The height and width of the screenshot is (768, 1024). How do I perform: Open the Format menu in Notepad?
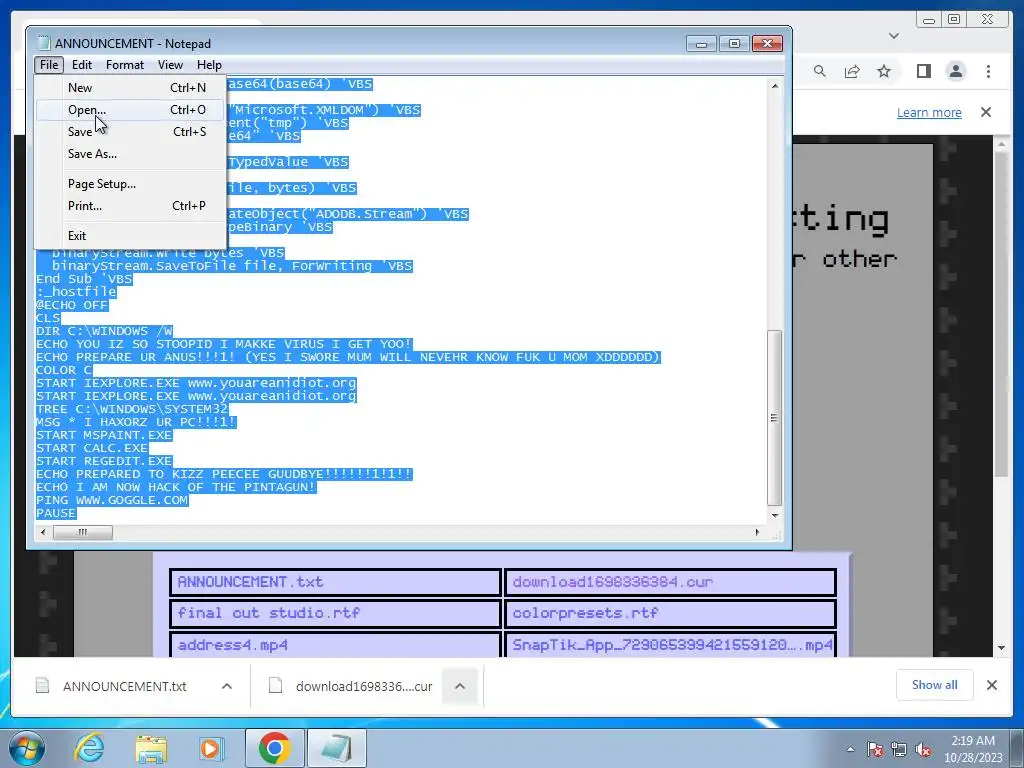pyautogui.click(x=125, y=65)
